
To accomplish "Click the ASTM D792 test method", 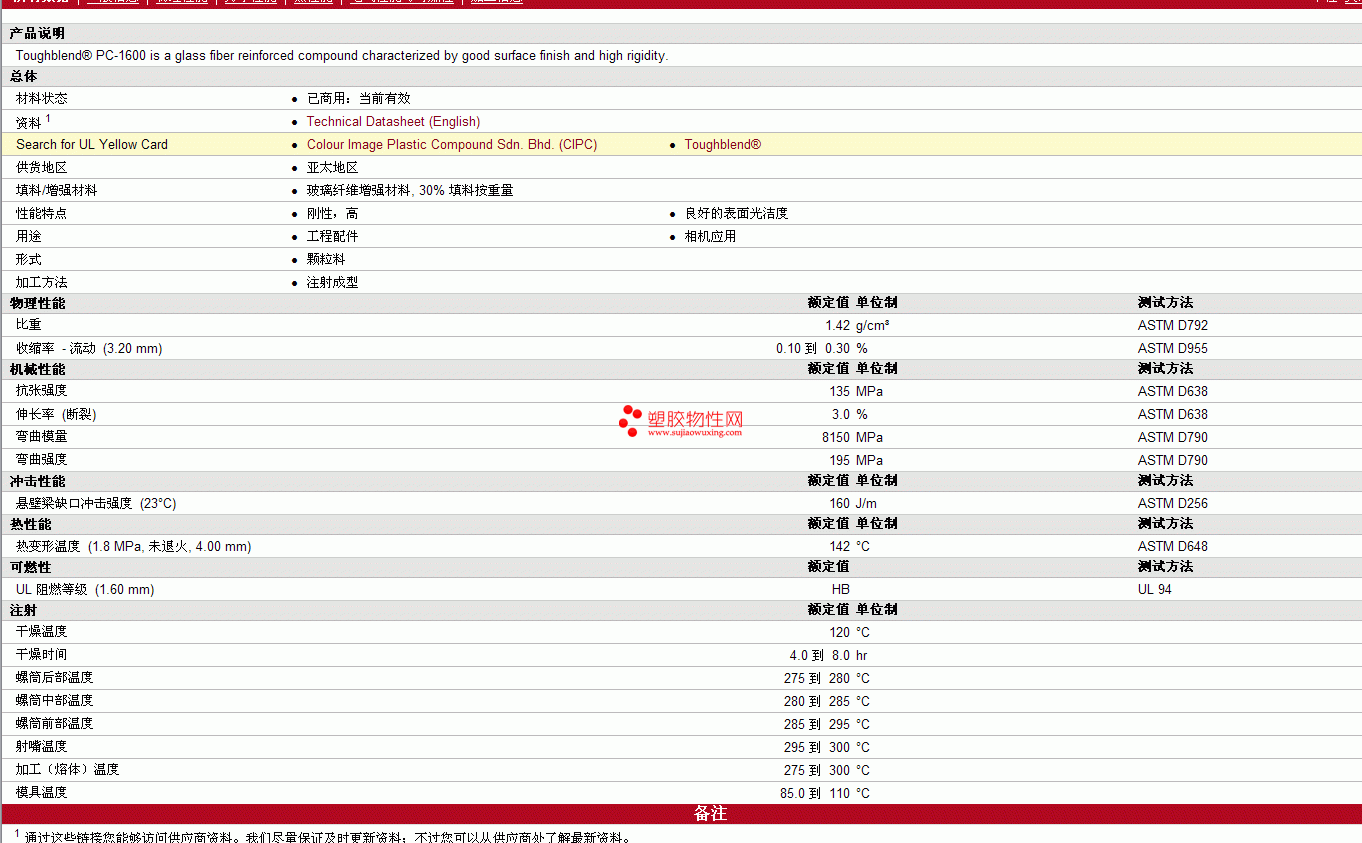I will click(1173, 325).
